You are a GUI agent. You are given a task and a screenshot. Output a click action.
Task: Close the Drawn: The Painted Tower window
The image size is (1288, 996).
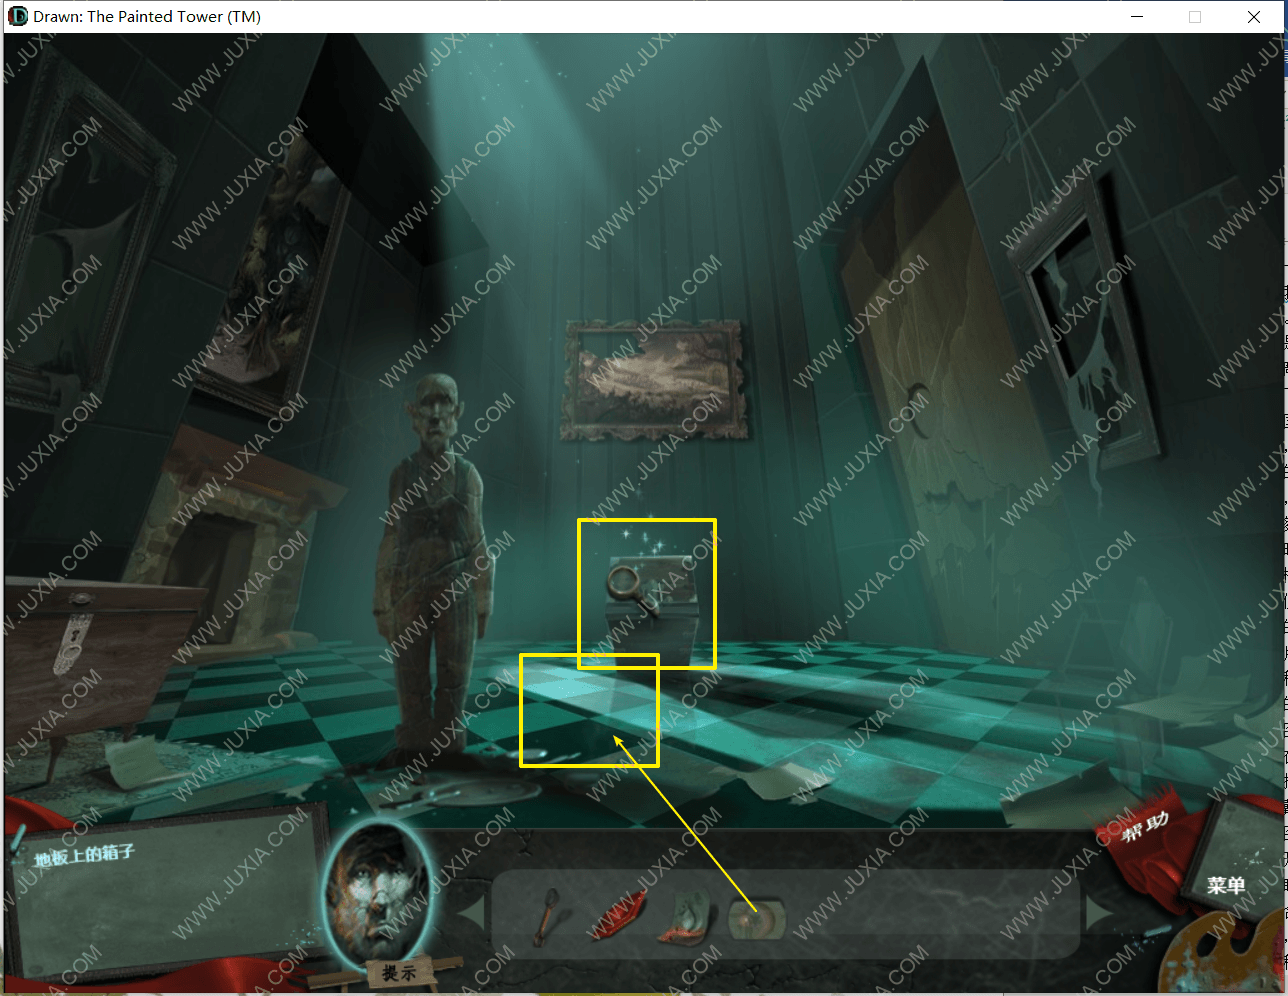pos(1254,16)
